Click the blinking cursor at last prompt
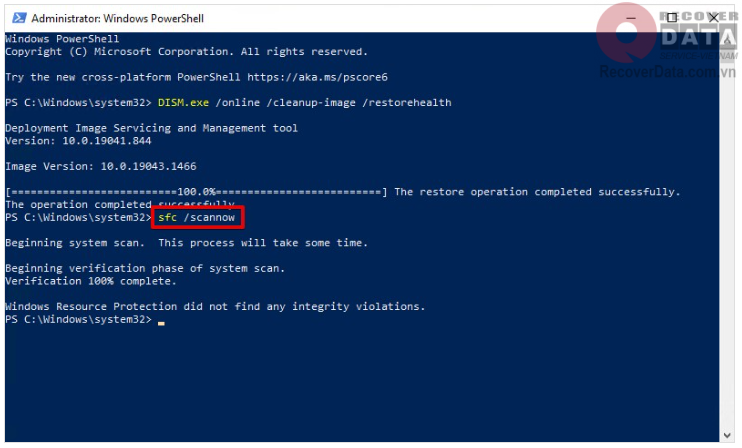The height and width of the screenshot is (448, 742). [160, 321]
